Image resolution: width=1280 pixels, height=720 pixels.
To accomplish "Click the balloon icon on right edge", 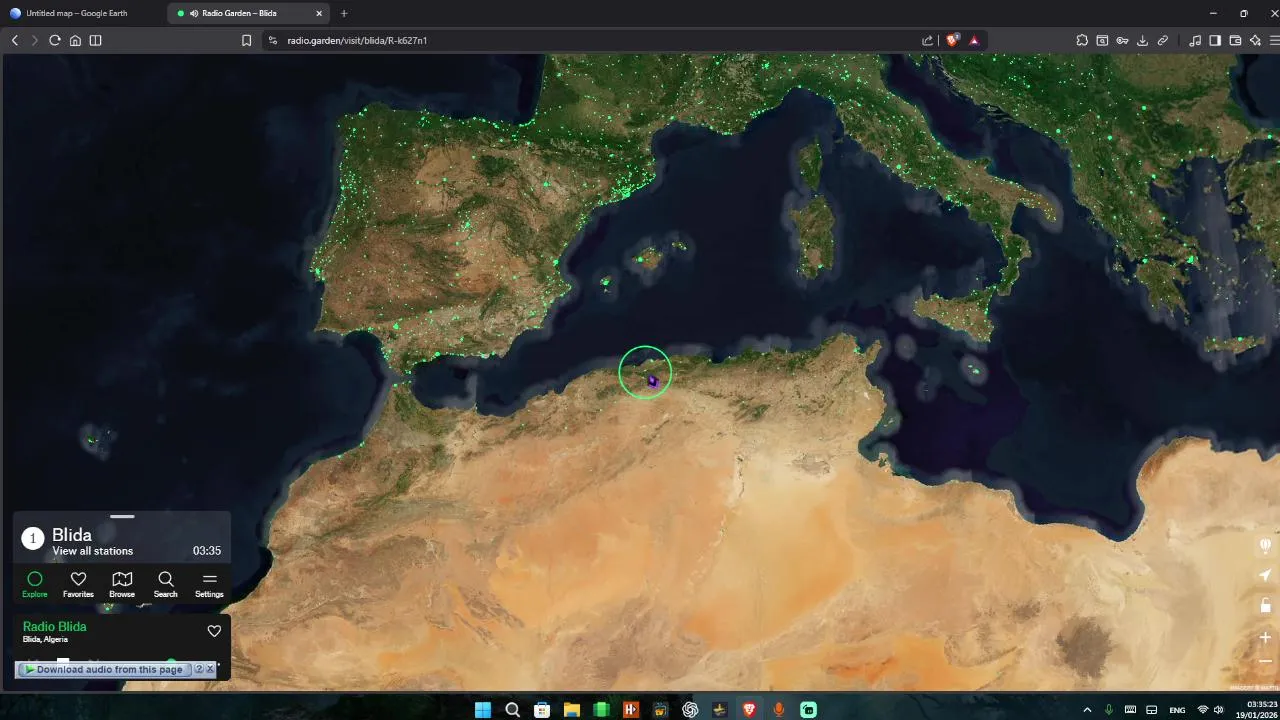I will (x=1265, y=545).
